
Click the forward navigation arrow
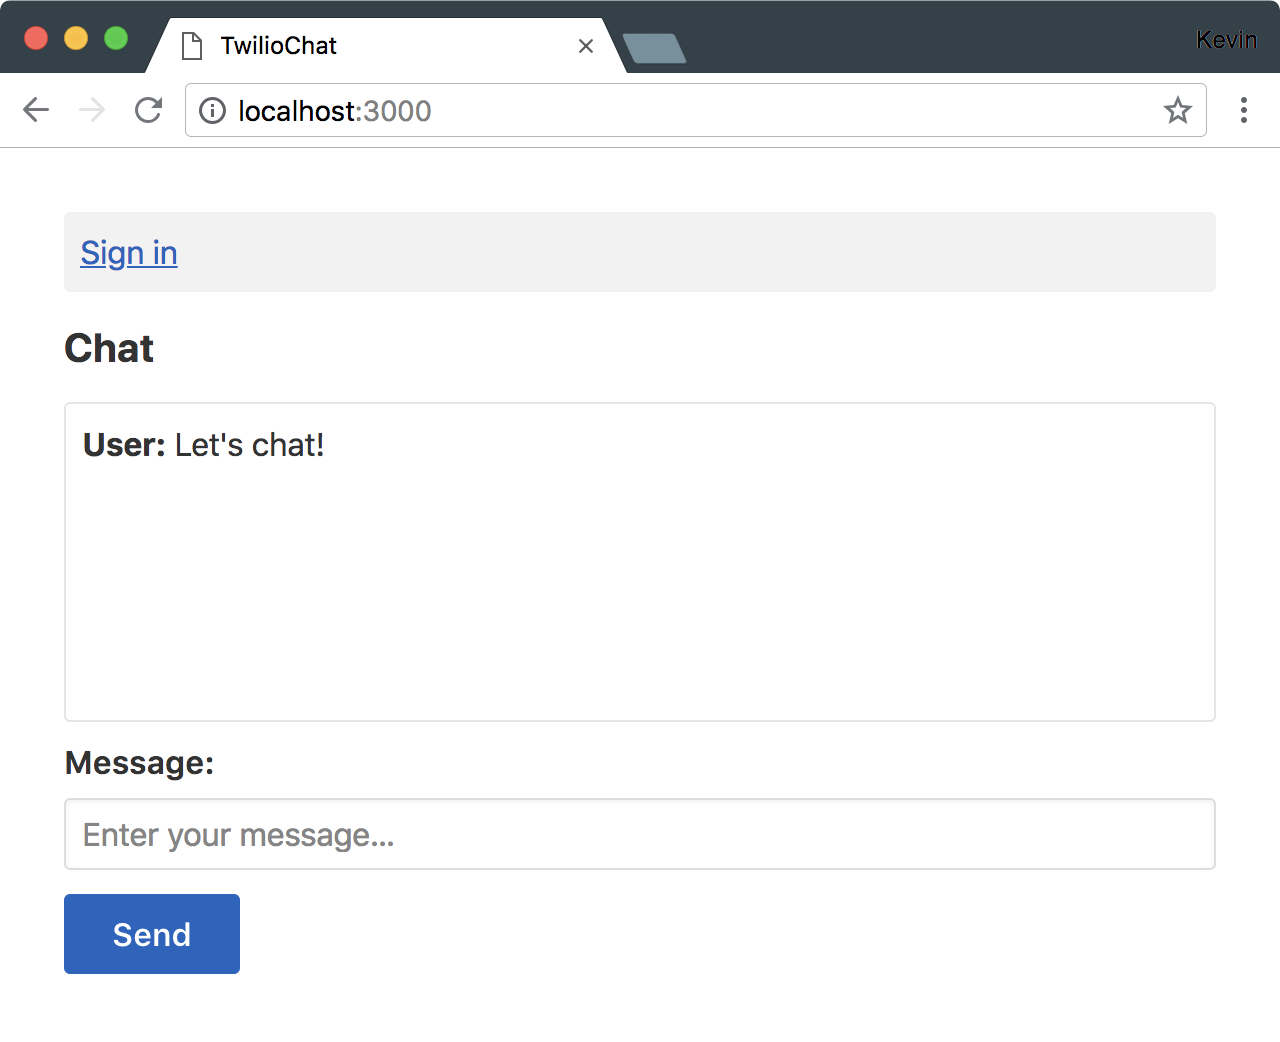click(x=92, y=110)
